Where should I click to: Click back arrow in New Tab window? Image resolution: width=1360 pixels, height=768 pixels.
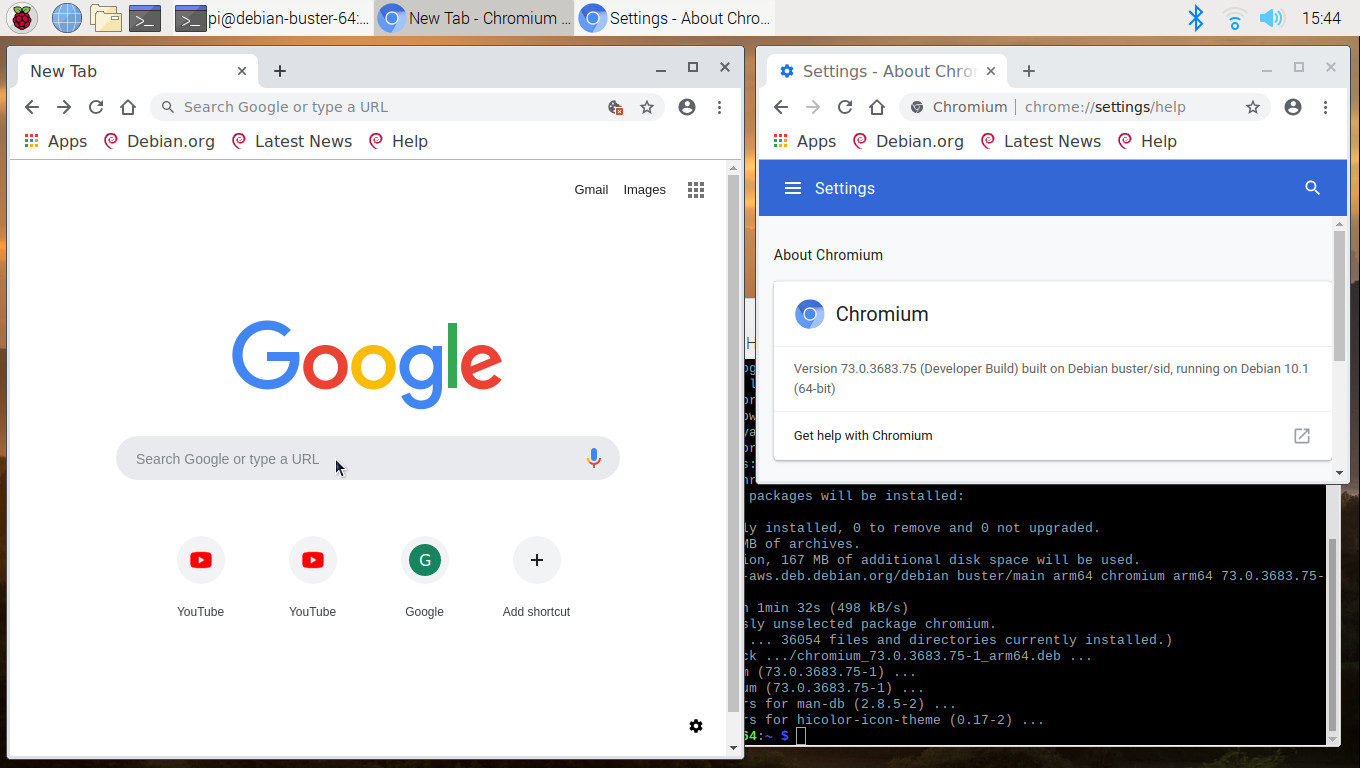pos(32,107)
